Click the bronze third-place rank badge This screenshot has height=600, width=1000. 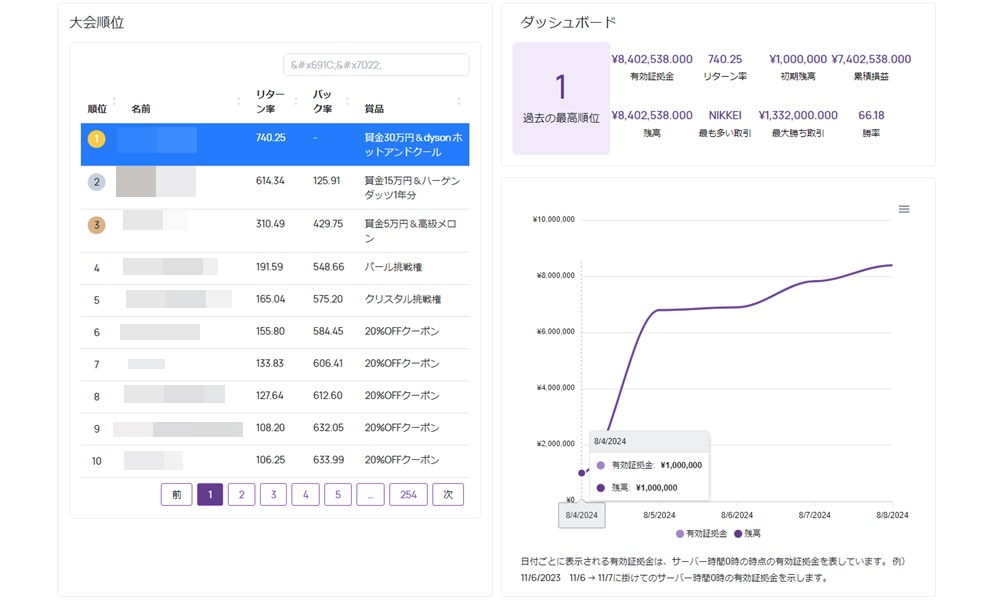point(96,225)
